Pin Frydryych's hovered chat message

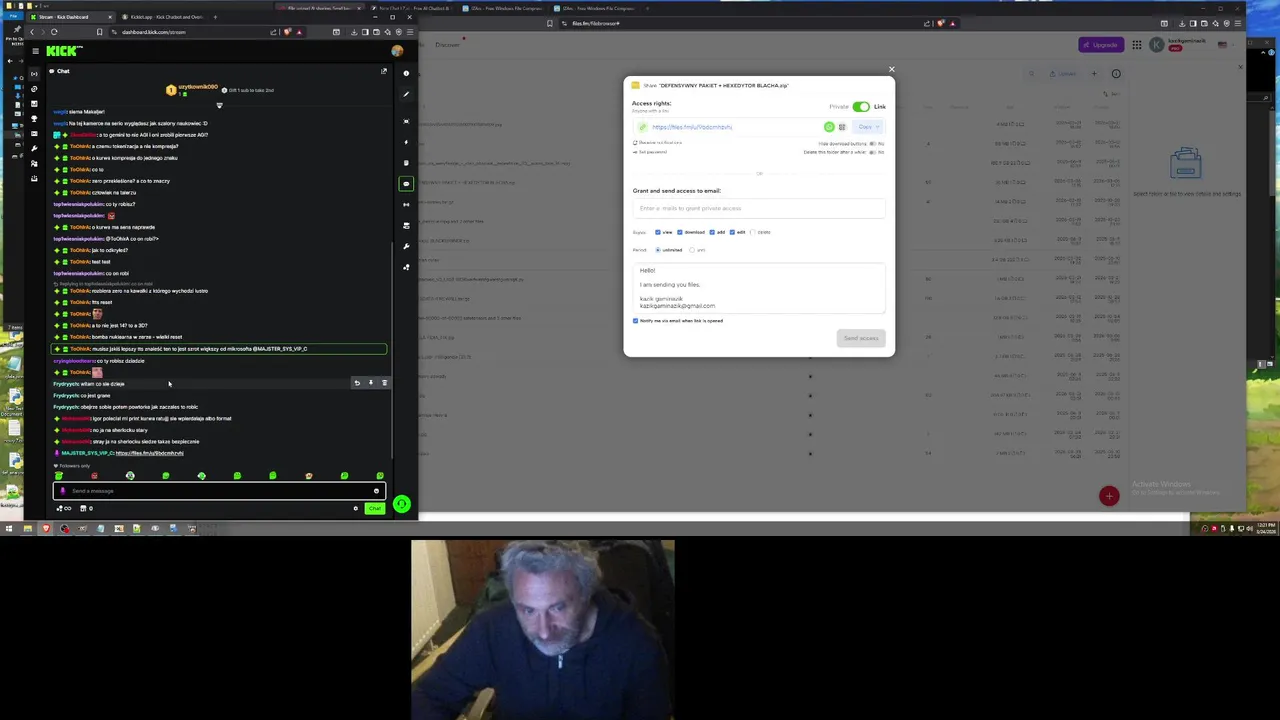[370, 383]
